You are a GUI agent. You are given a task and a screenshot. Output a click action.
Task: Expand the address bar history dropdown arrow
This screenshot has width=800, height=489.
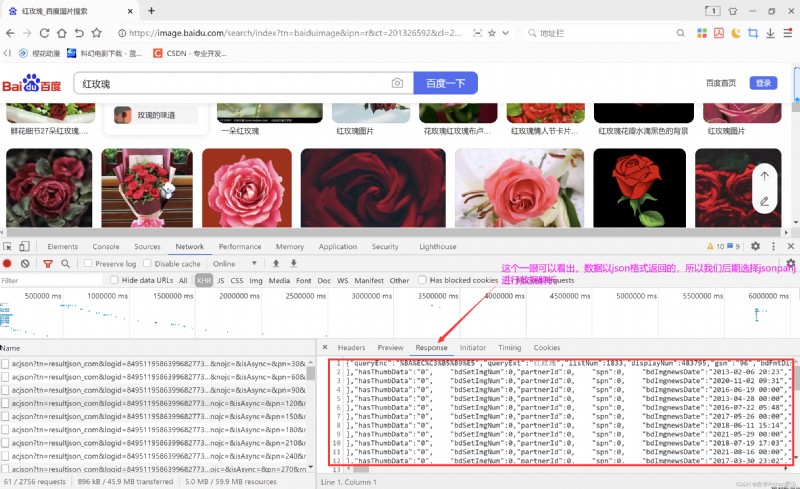[x=506, y=33]
